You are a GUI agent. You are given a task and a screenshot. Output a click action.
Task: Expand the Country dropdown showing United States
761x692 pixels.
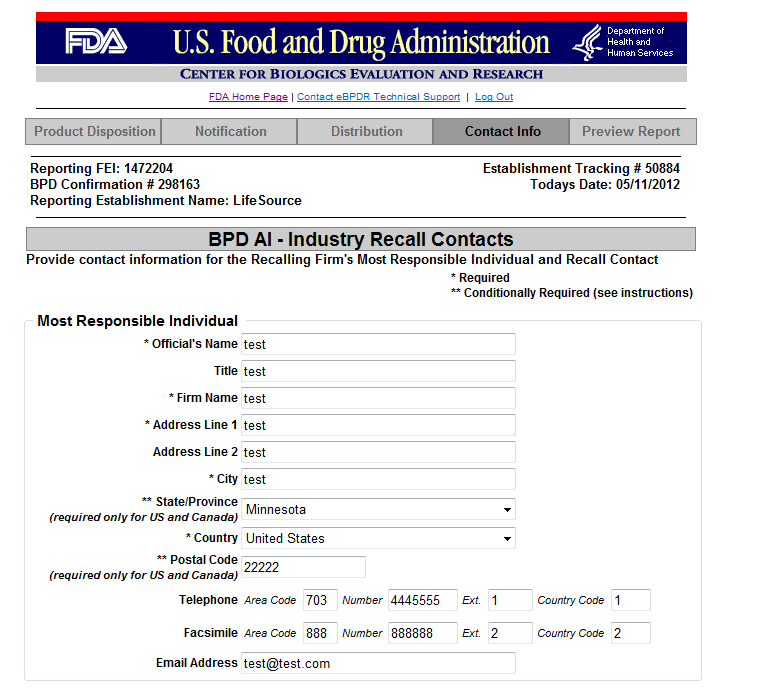[x=378, y=538]
